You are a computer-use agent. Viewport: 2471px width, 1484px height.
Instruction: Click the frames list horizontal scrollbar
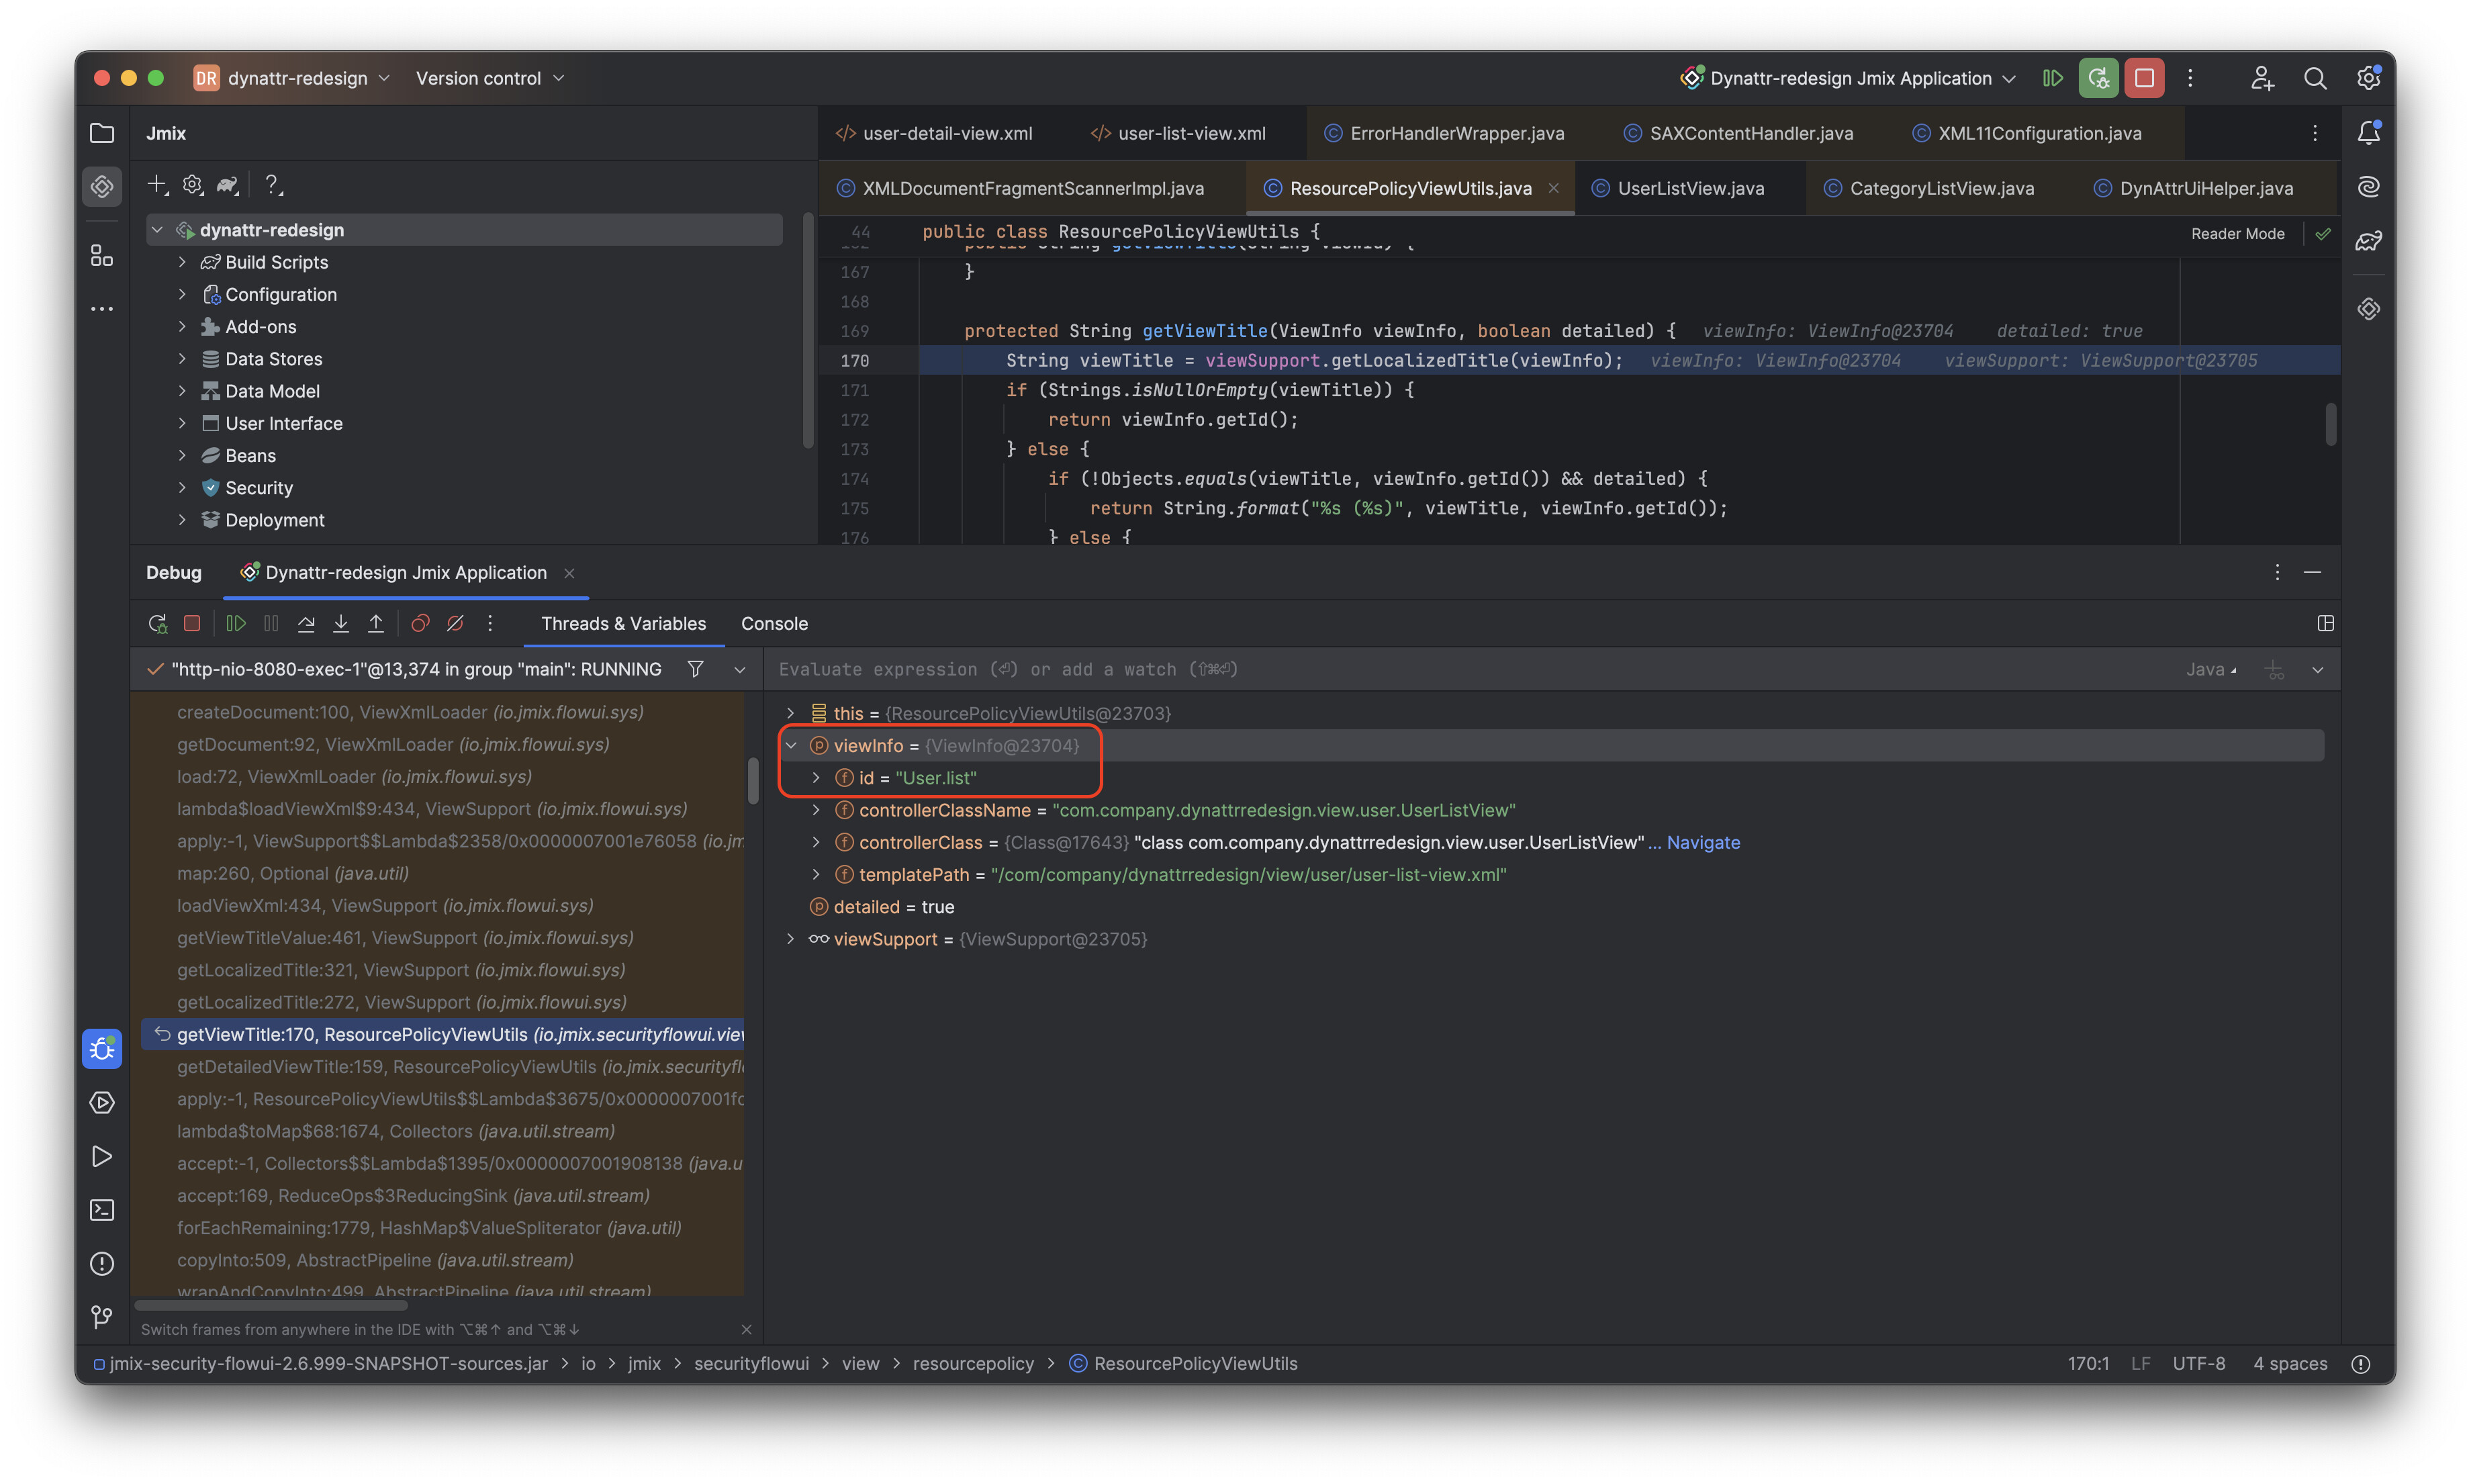click(271, 1305)
